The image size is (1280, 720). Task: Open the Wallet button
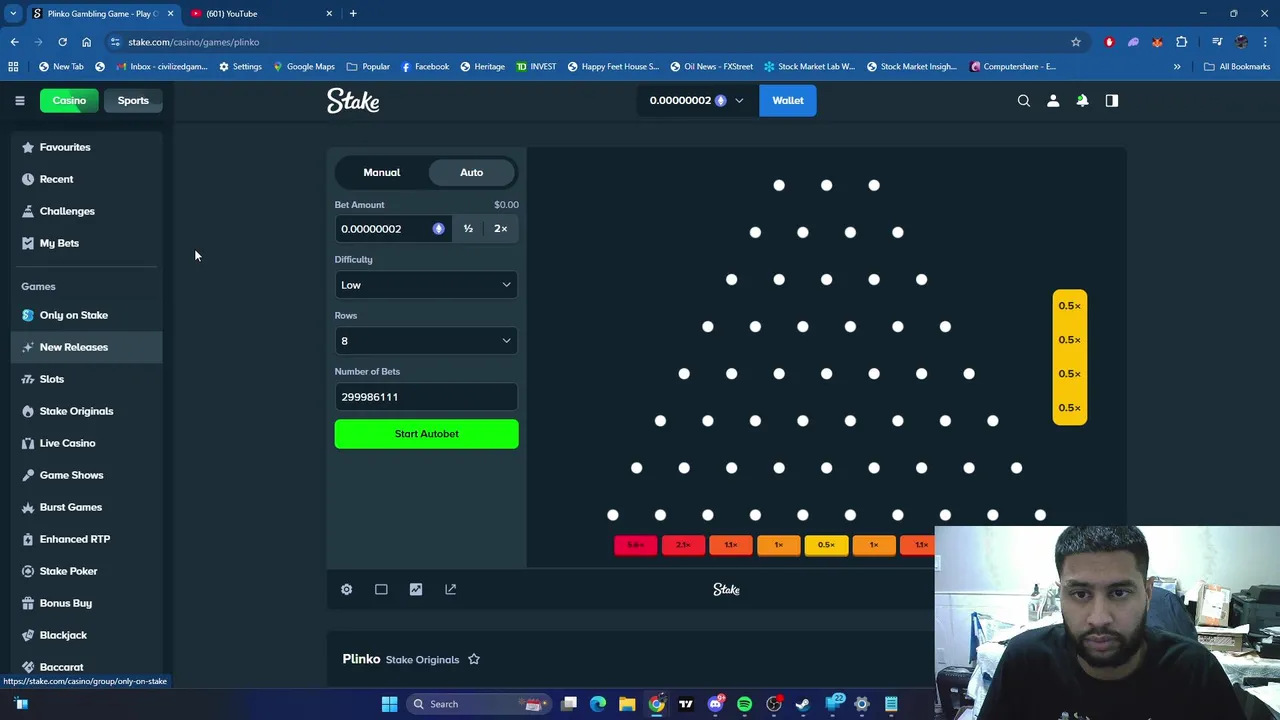[788, 100]
